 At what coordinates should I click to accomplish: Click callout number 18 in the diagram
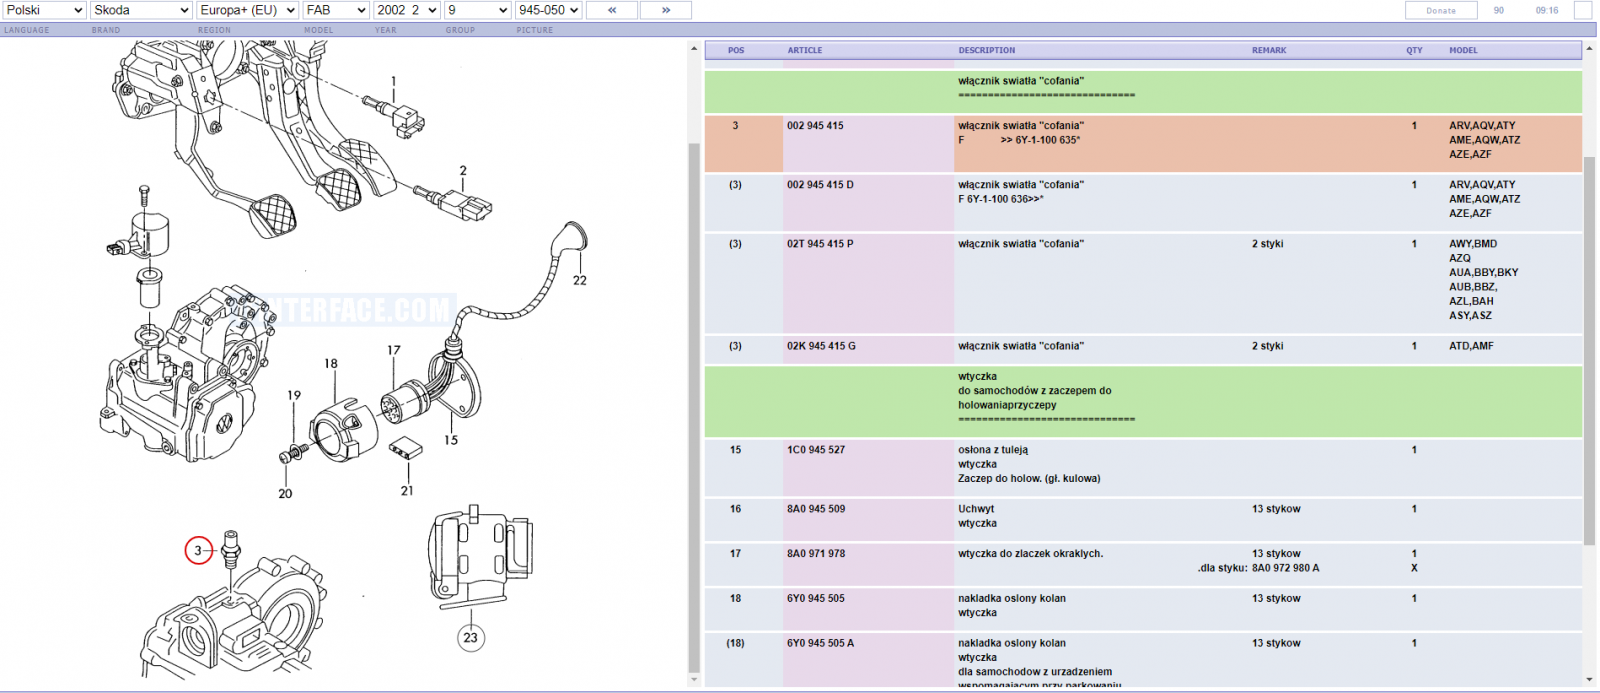click(x=331, y=364)
